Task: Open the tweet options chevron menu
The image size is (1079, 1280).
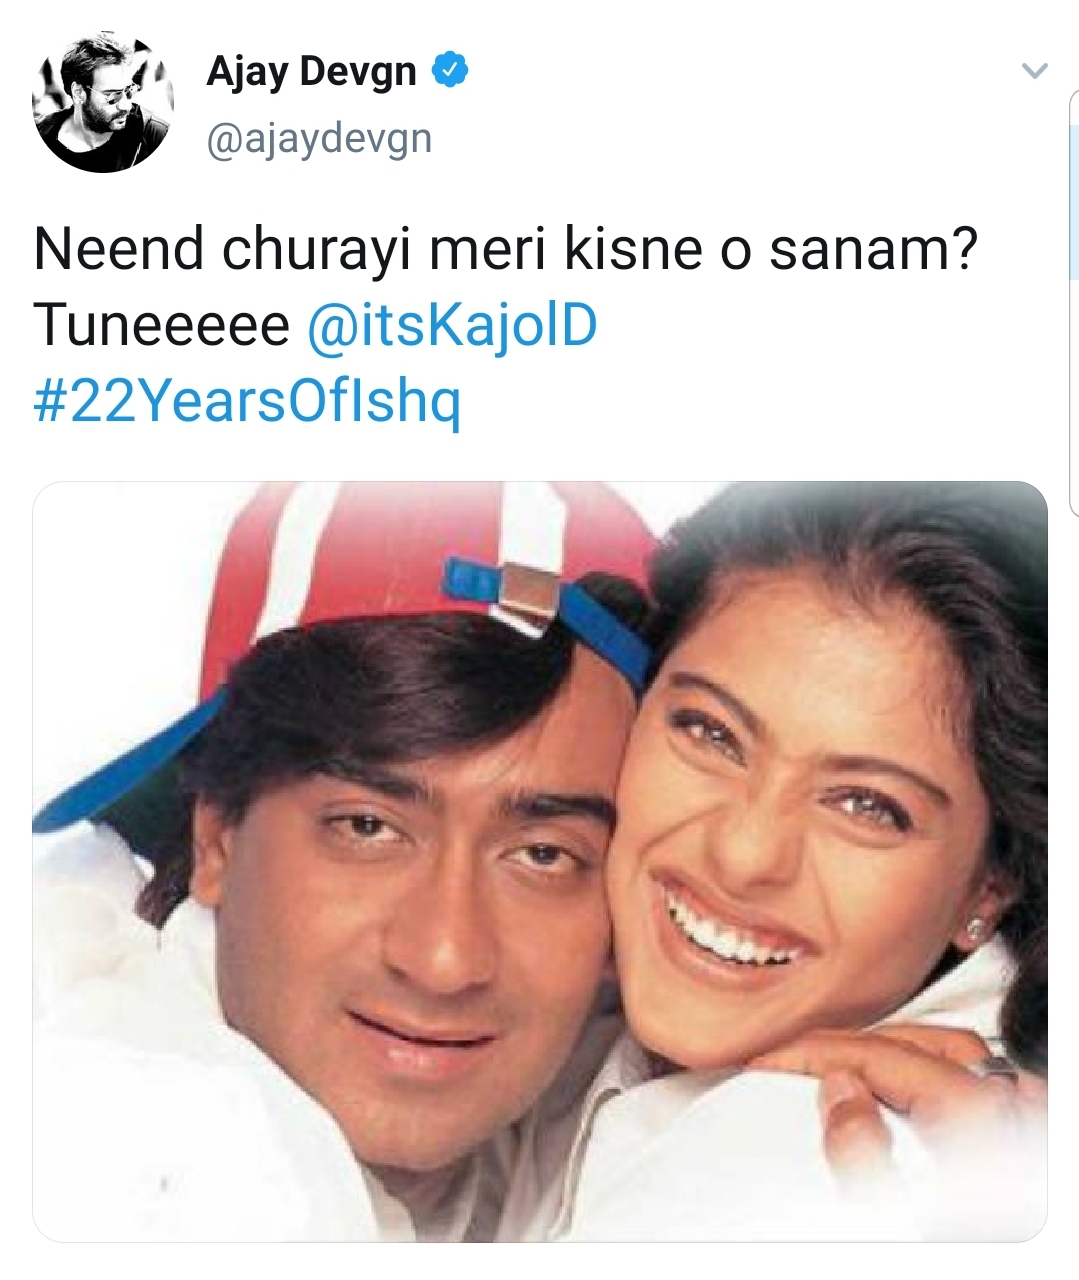Action: tap(1035, 71)
